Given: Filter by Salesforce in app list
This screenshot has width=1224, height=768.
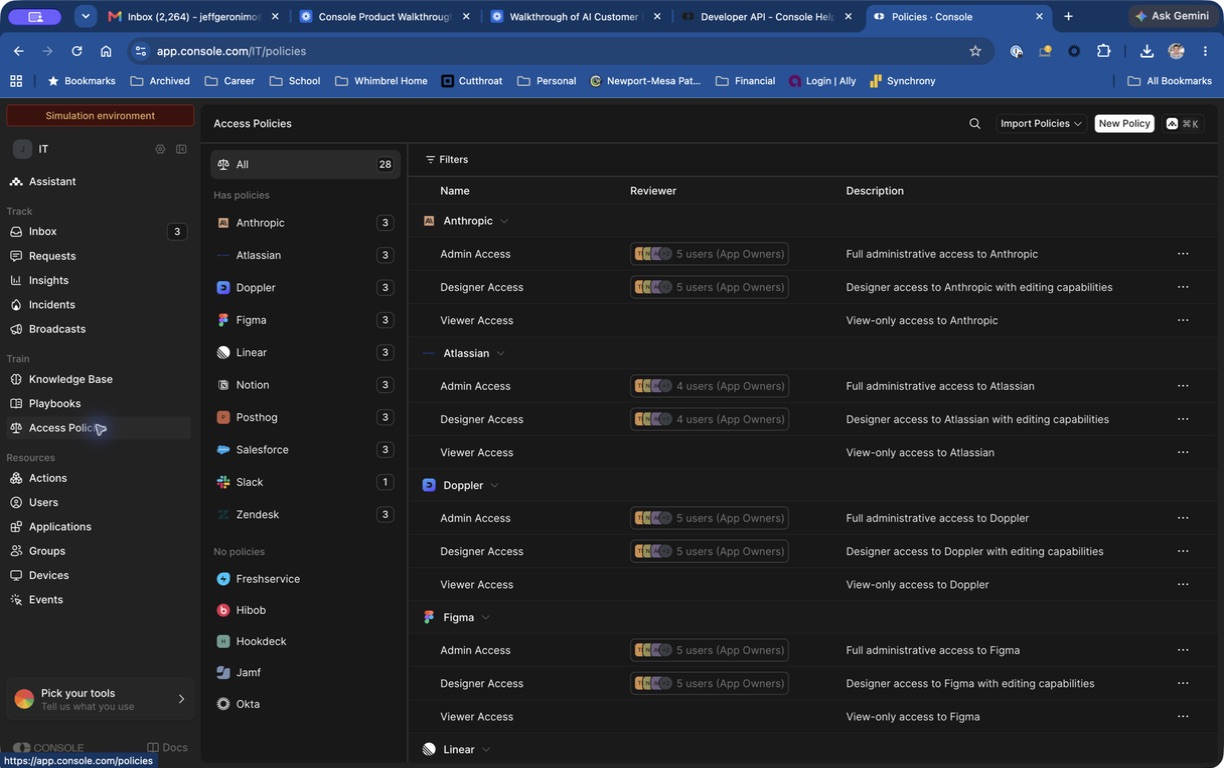Looking at the screenshot, I should pos(305,449).
